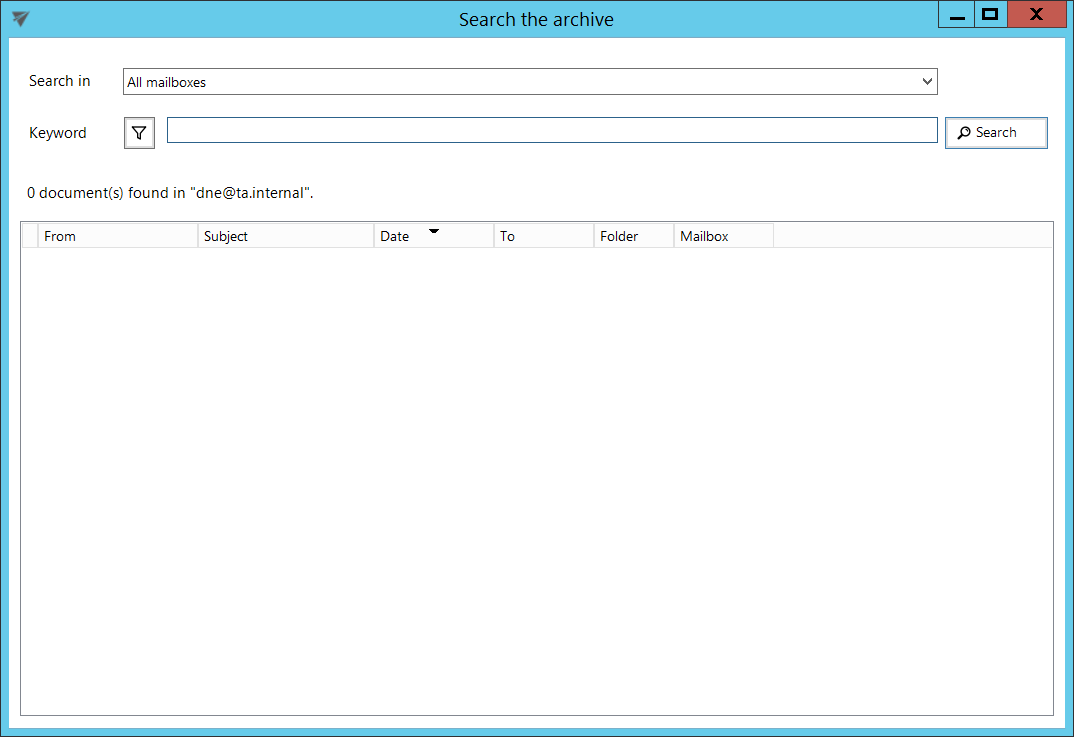The height and width of the screenshot is (737, 1074).
Task: Click the 0 document(s) found status text
Action: coord(170,192)
